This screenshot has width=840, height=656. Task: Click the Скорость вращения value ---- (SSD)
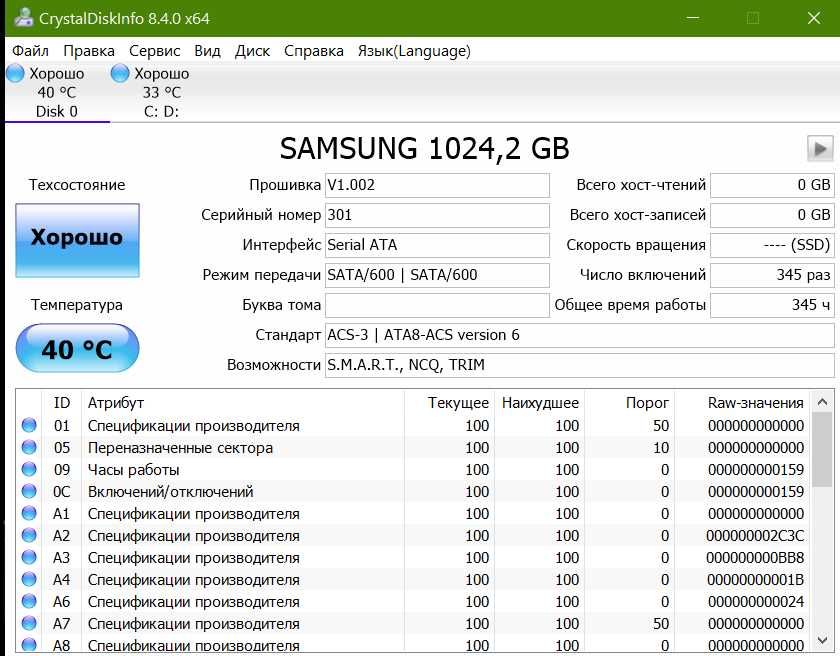(772, 245)
